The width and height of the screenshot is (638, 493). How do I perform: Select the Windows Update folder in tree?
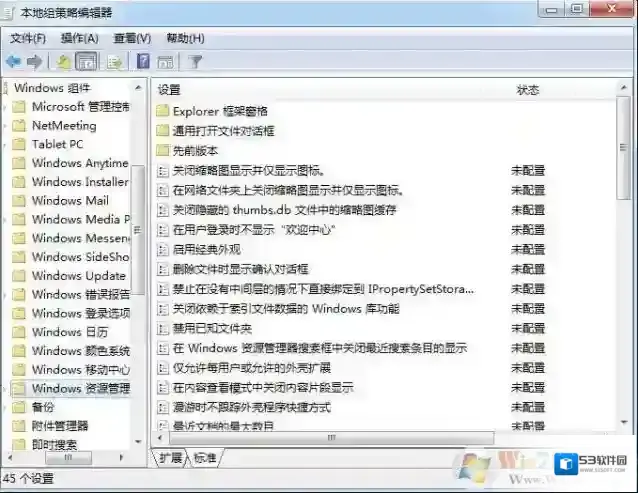point(78,275)
